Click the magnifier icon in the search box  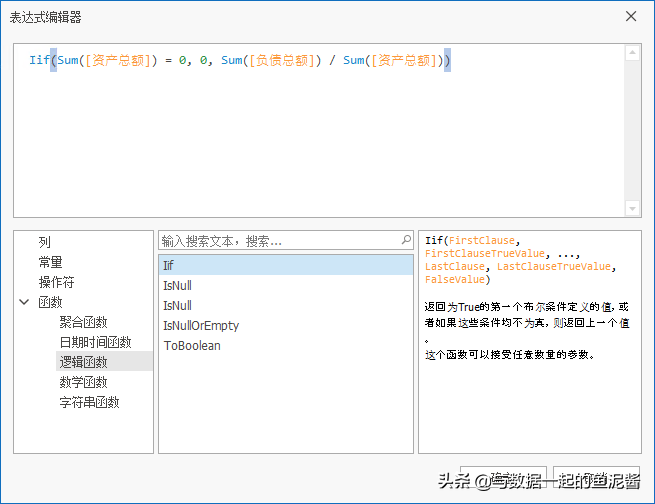click(406, 241)
